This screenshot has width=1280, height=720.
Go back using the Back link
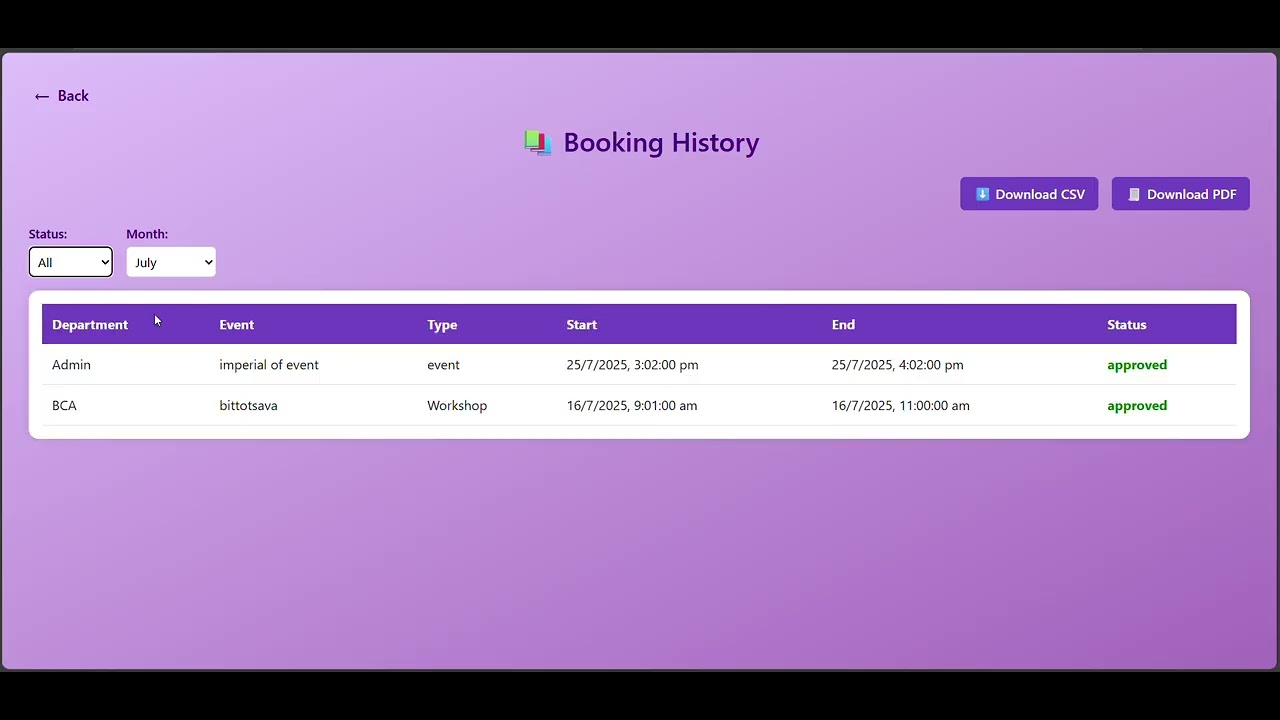coord(61,96)
